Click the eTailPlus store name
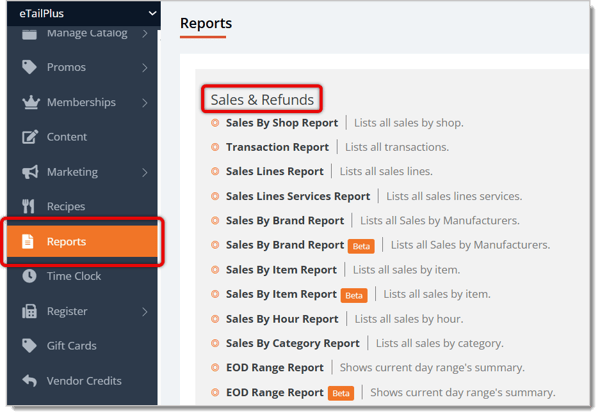 tap(42, 13)
